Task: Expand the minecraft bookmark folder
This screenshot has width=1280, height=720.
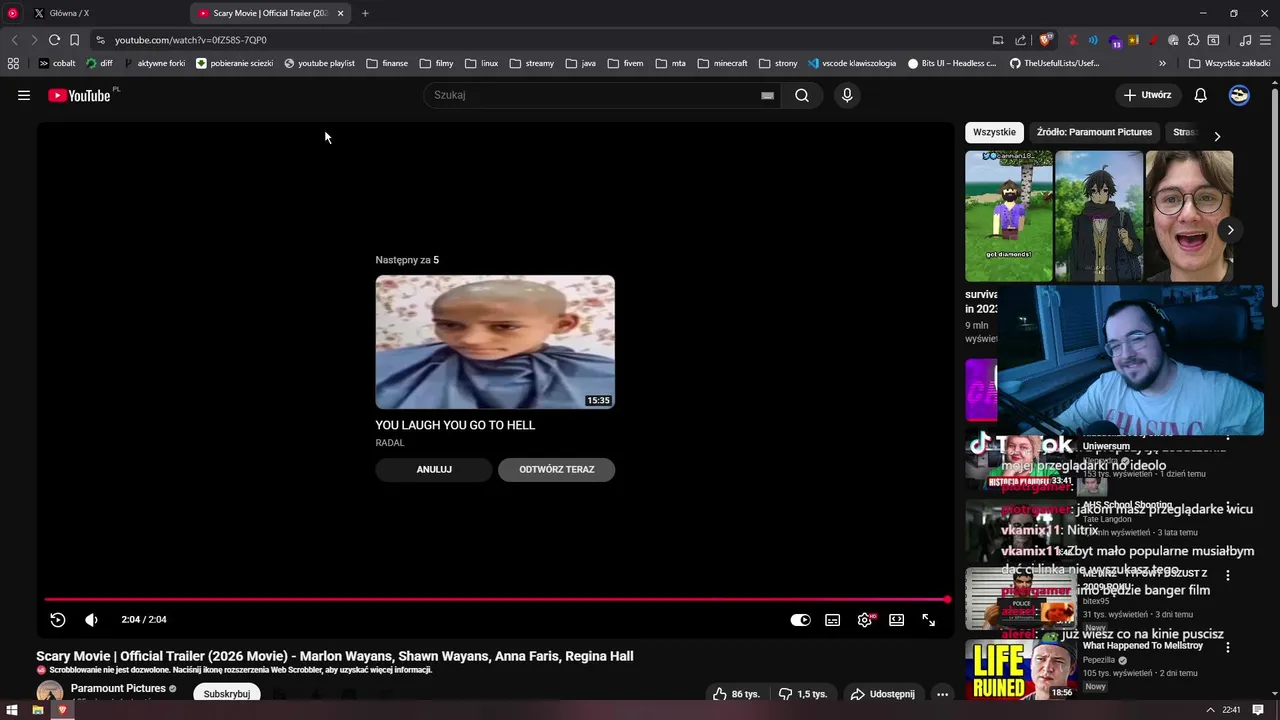Action: (722, 63)
